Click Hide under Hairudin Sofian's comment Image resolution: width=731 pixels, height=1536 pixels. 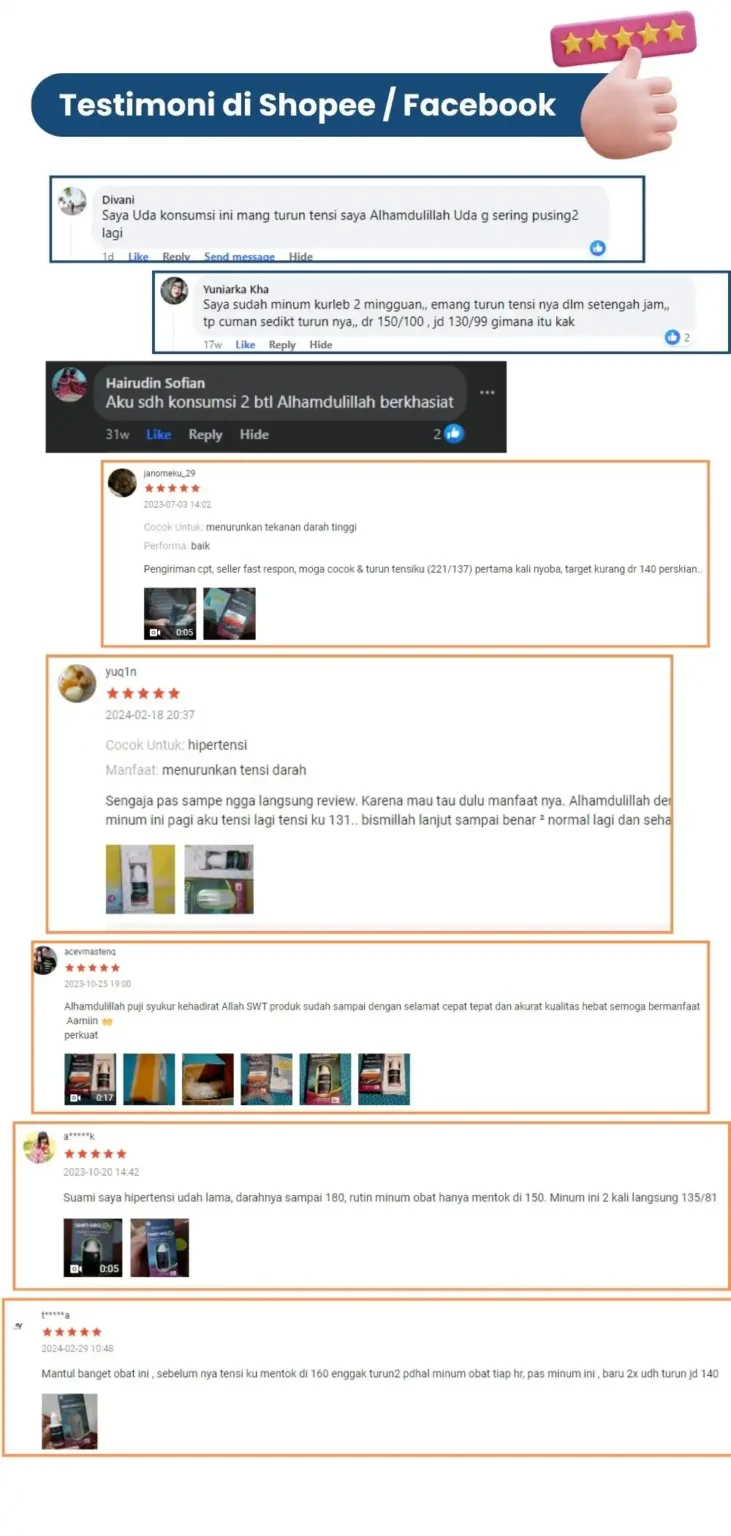click(x=254, y=435)
